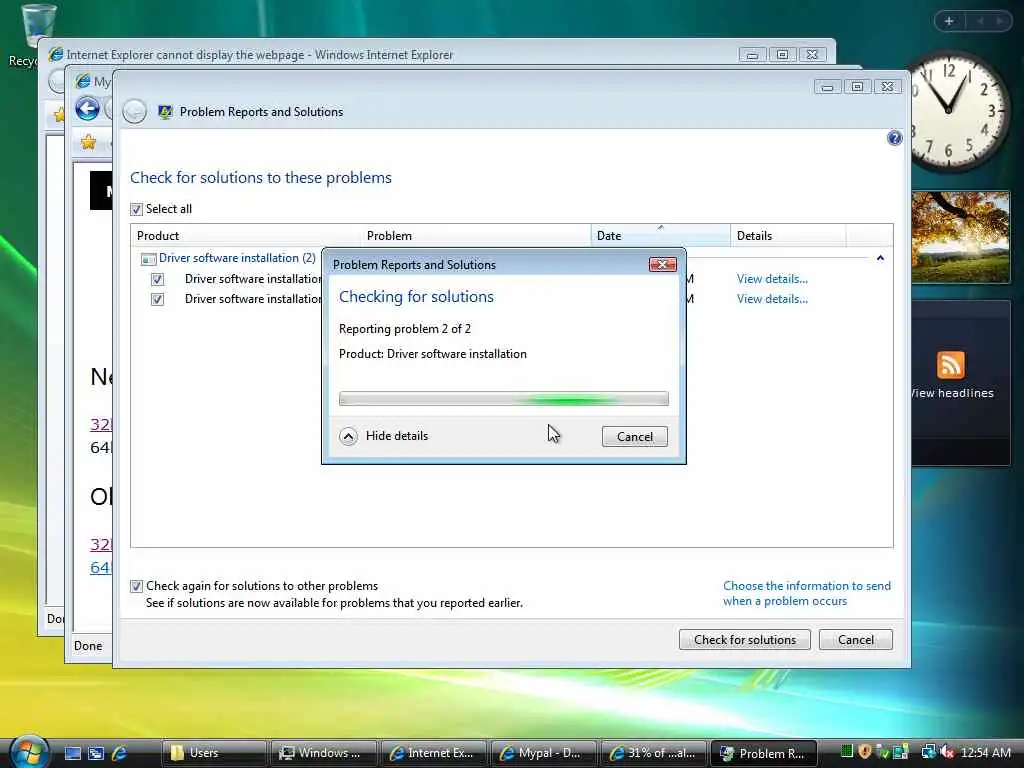The height and width of the screenshot is (768, 1024).
Task: Open Choose the information to send link
Action: [807, 594]
